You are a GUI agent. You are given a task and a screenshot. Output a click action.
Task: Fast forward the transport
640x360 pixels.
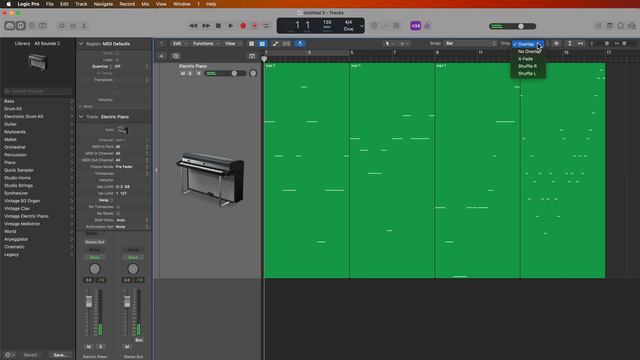point(206,26)
